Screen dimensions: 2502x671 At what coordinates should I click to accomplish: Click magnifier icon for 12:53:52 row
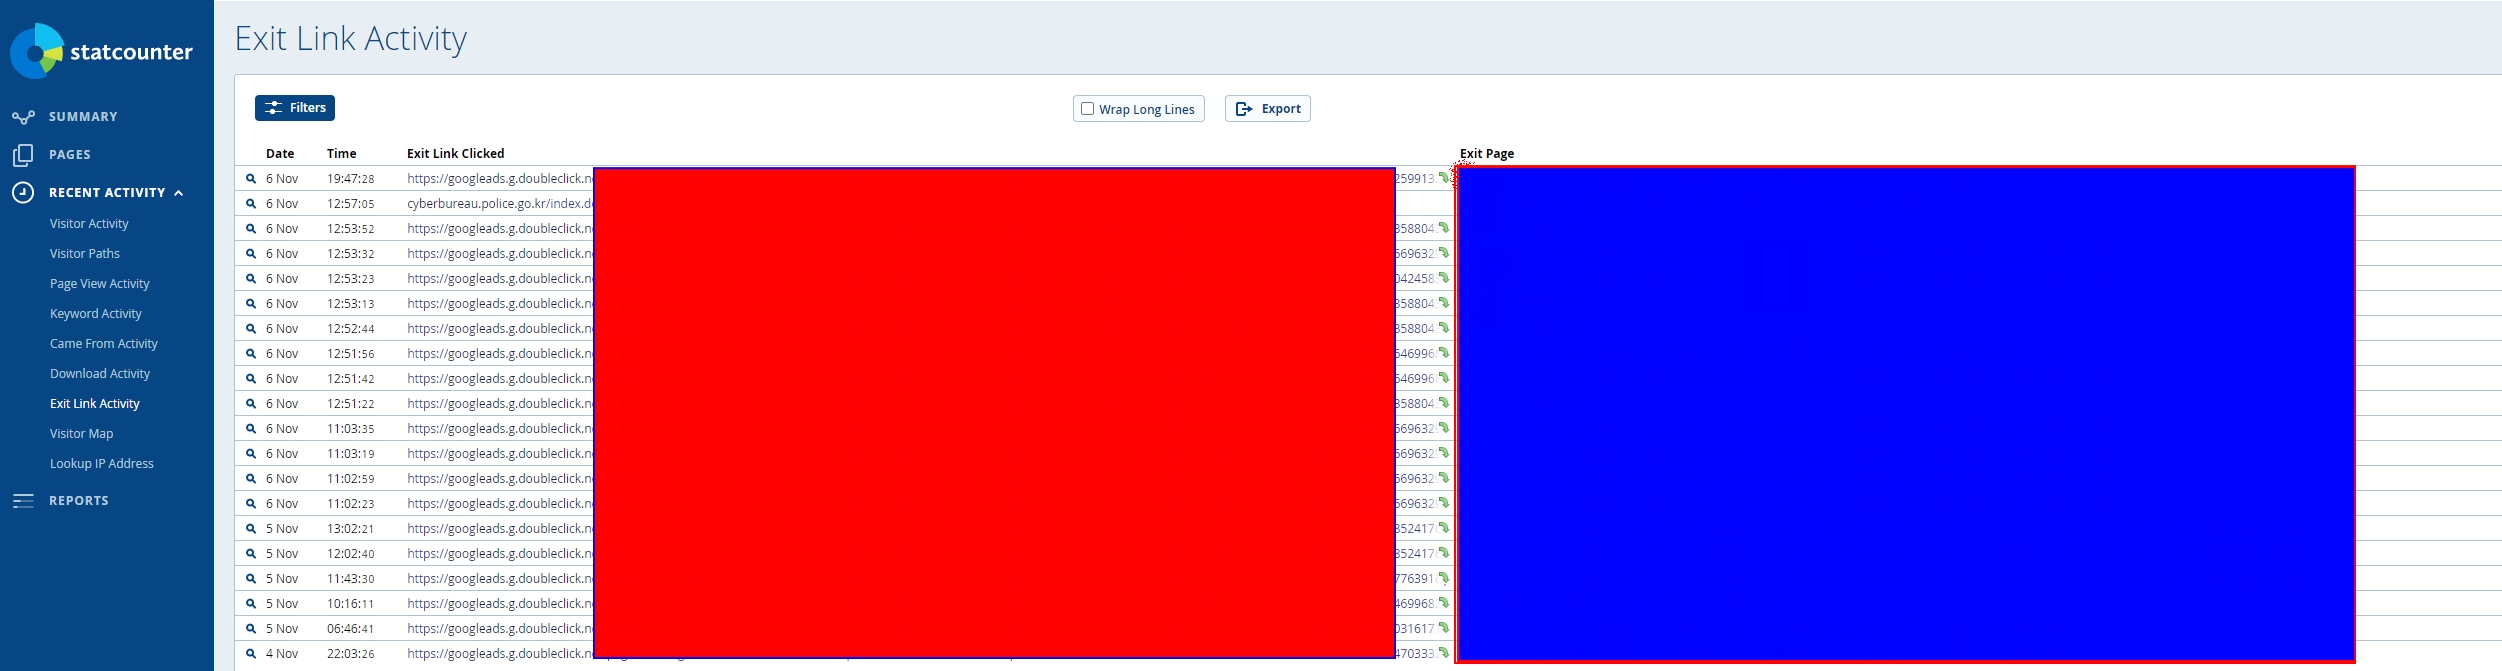[x=251, y=229]
